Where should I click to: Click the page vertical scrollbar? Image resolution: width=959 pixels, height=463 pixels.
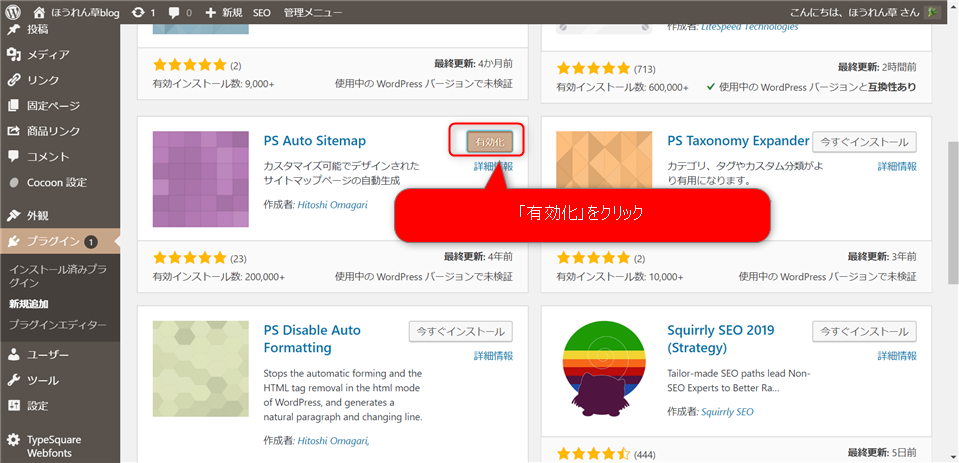click(953, 214)
